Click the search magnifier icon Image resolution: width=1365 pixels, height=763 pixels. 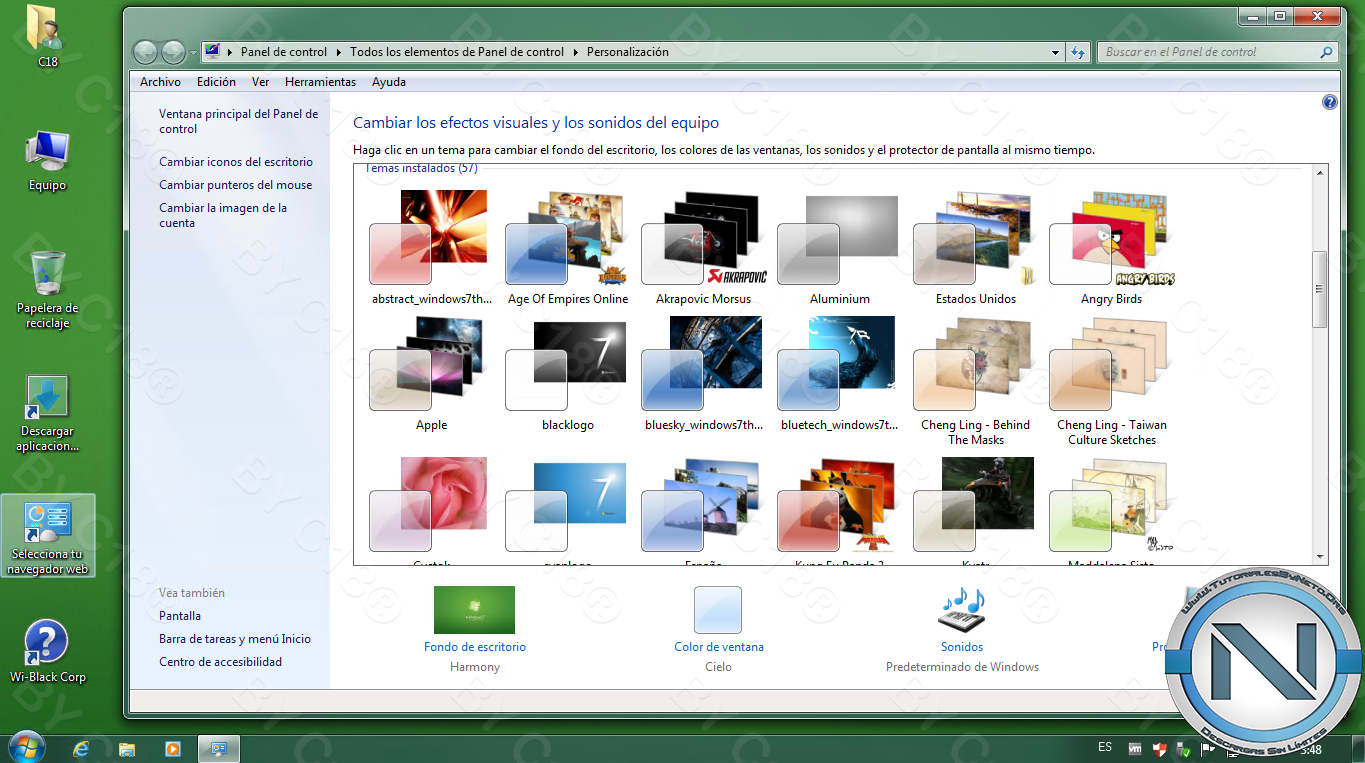[1327, 52]
